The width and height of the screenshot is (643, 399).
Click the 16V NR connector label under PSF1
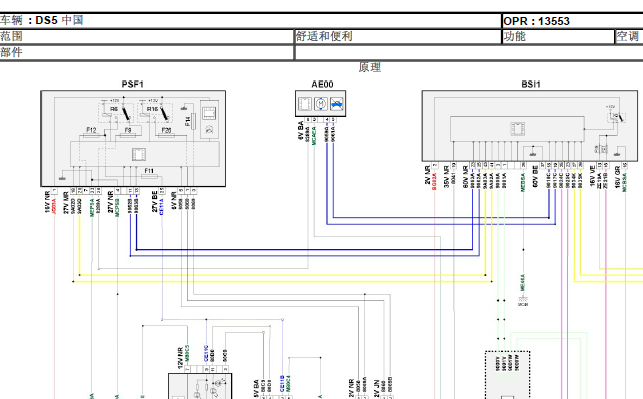(48, 202)
